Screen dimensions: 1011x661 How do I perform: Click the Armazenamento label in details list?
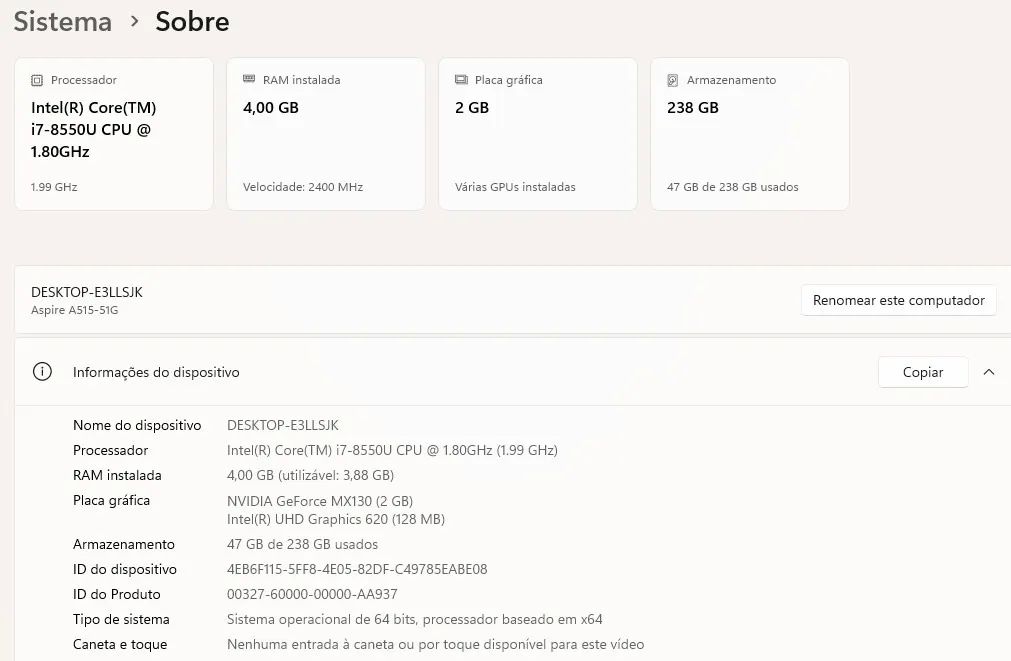click(124, 544)
